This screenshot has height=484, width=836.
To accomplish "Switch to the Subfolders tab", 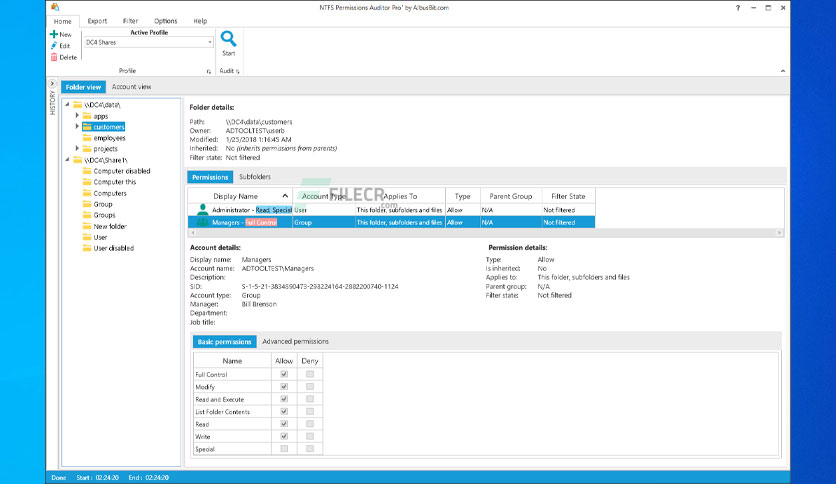I will click(254, 177).
